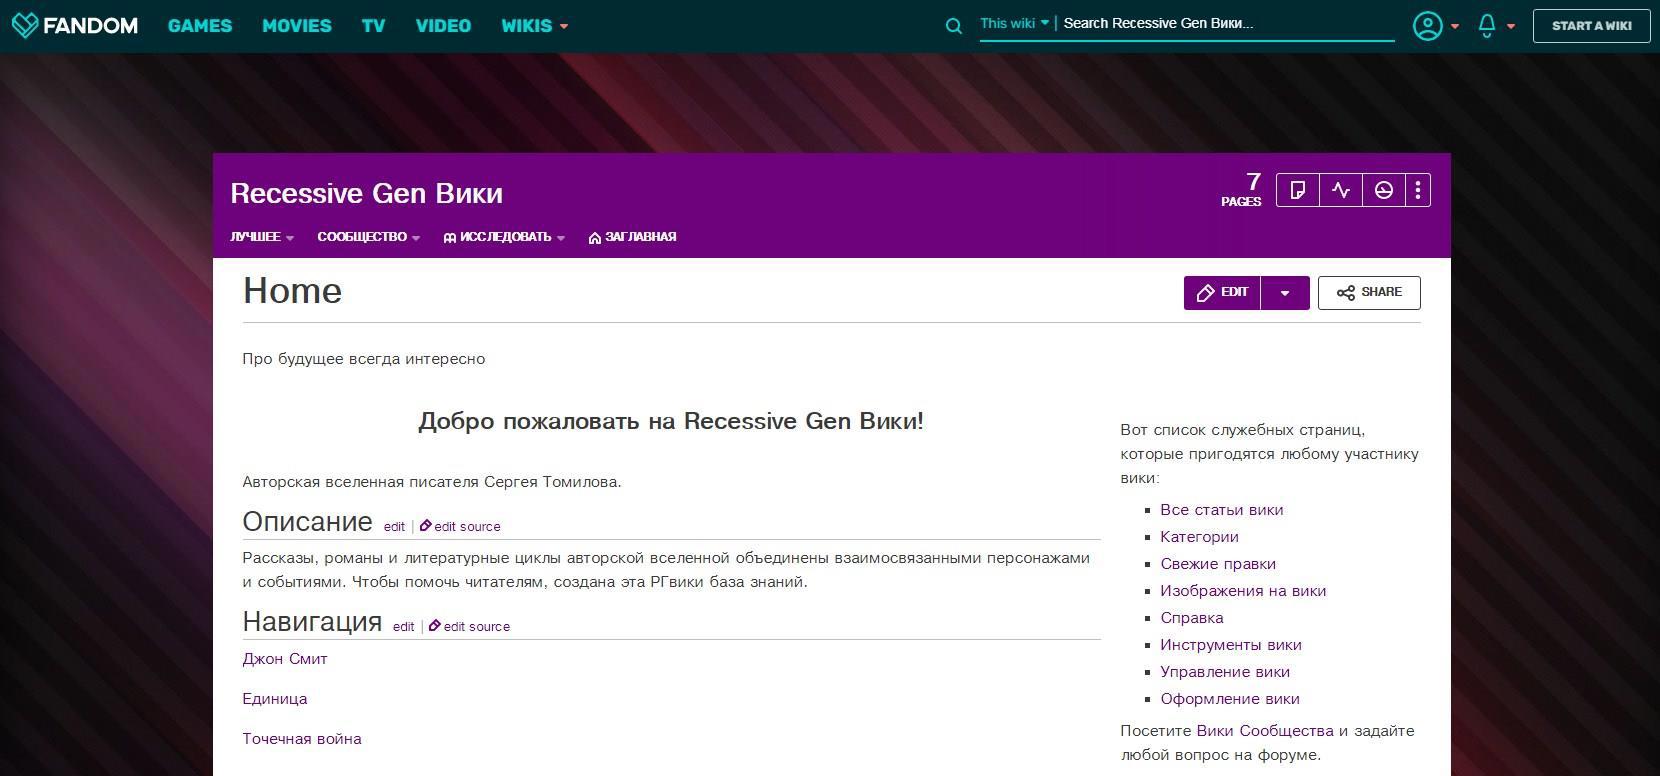This screenshot has width=1660, height=776.
Task: Go to ЗАГЛАВНАЯ main page tab
Action: click(x=633, y=237)
